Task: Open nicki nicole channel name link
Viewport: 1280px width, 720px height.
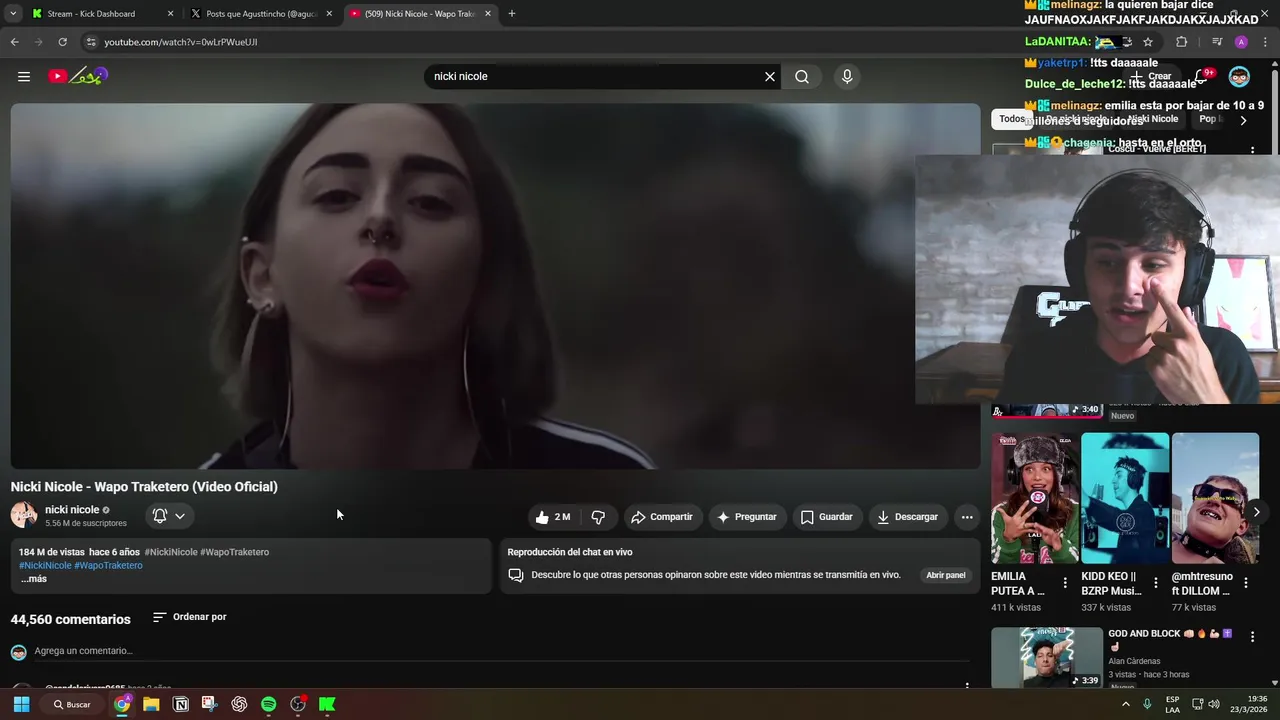Action: coord(72,510)
